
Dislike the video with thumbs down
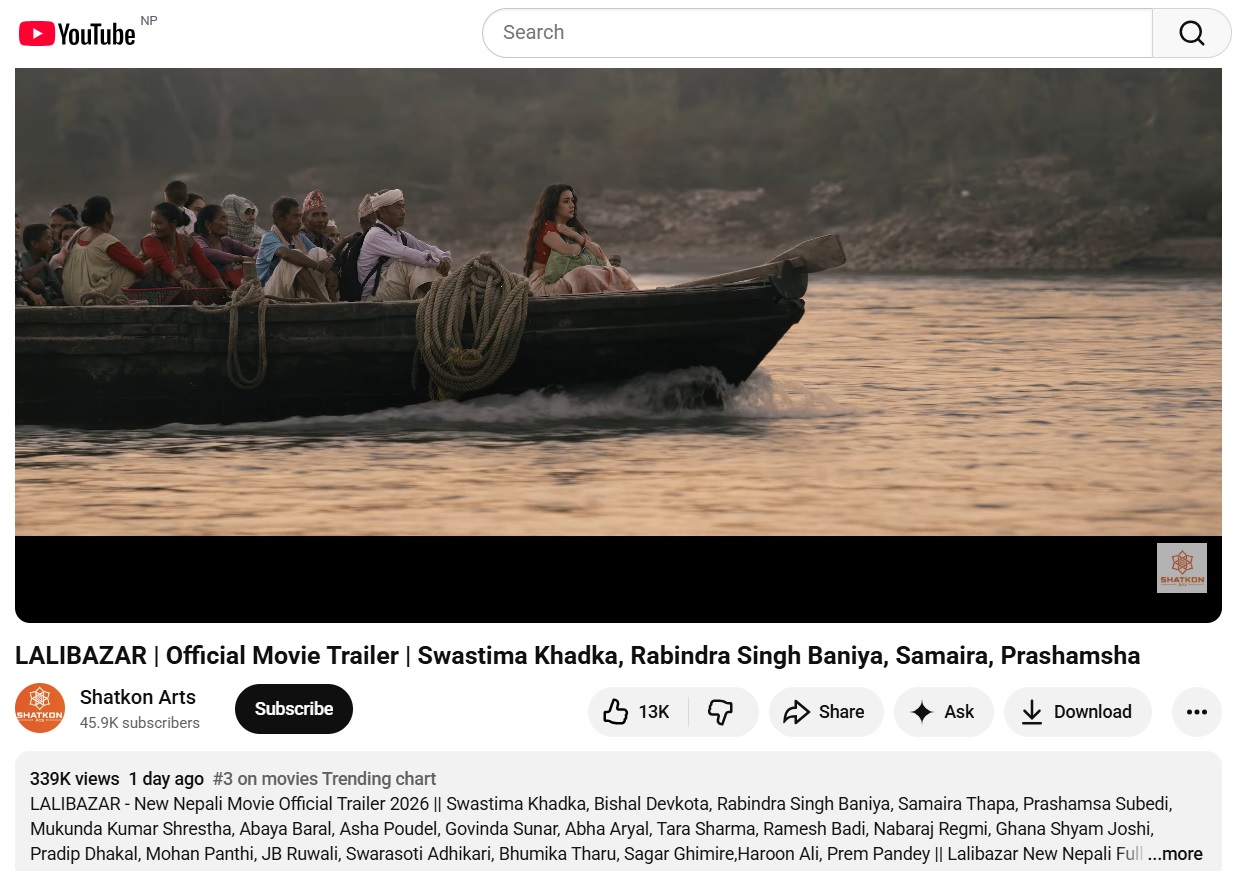click(721, 712)
